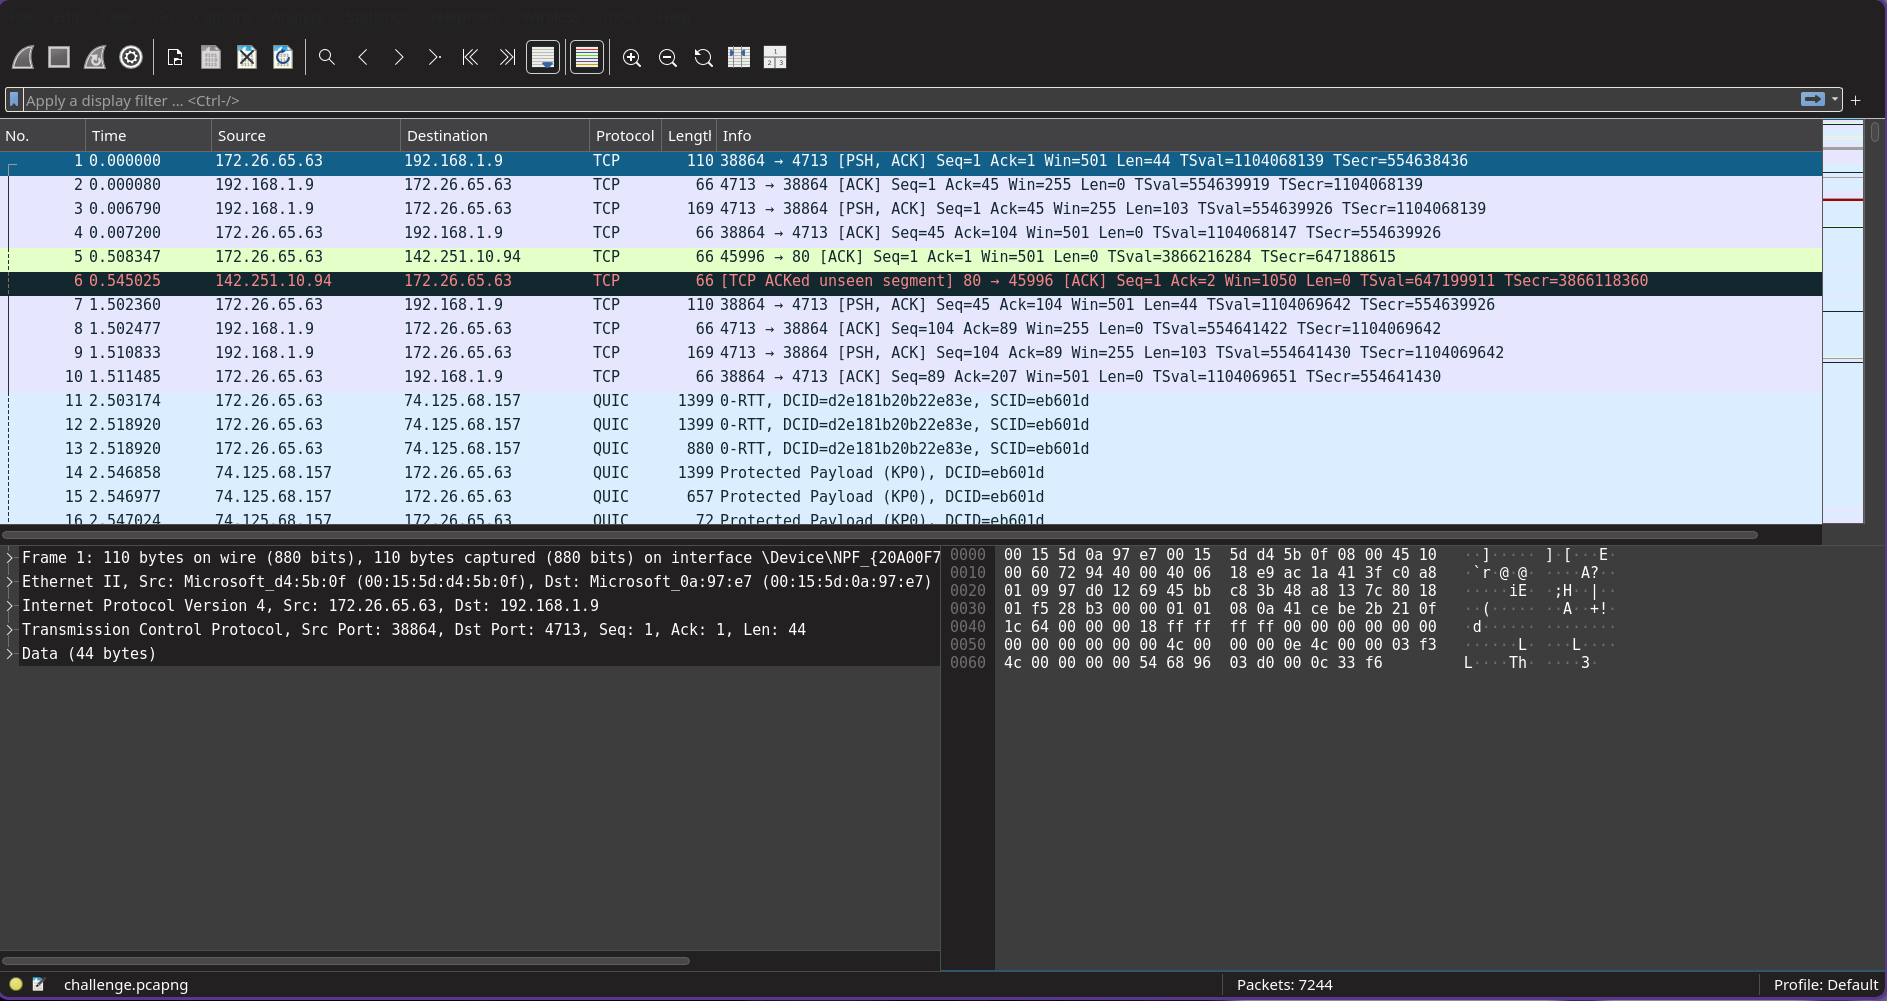Open the display filter bookmark menu
The image size is (1887, 1001).
click(x=14, y=100)
